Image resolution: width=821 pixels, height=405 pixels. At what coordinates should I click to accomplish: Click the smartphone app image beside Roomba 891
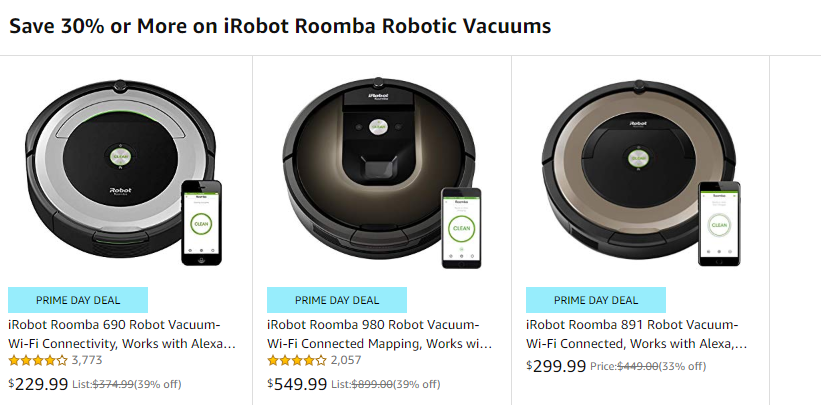click(x=718, y=224)
